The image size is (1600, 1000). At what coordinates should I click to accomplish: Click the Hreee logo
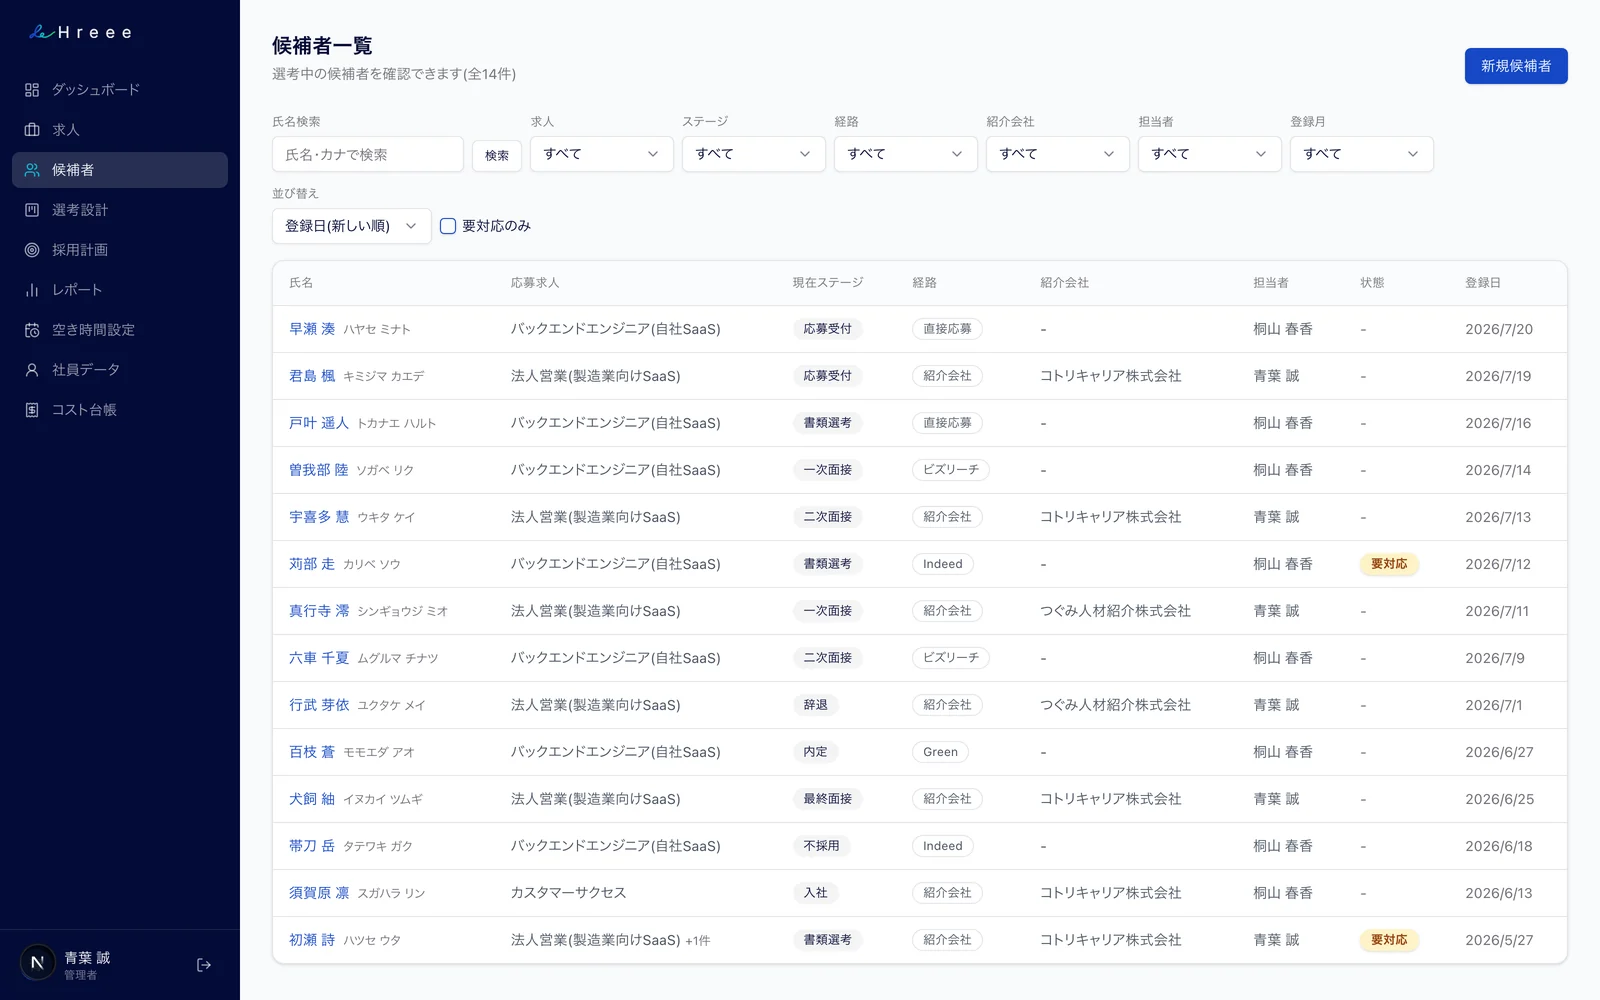tap(80, 32)
